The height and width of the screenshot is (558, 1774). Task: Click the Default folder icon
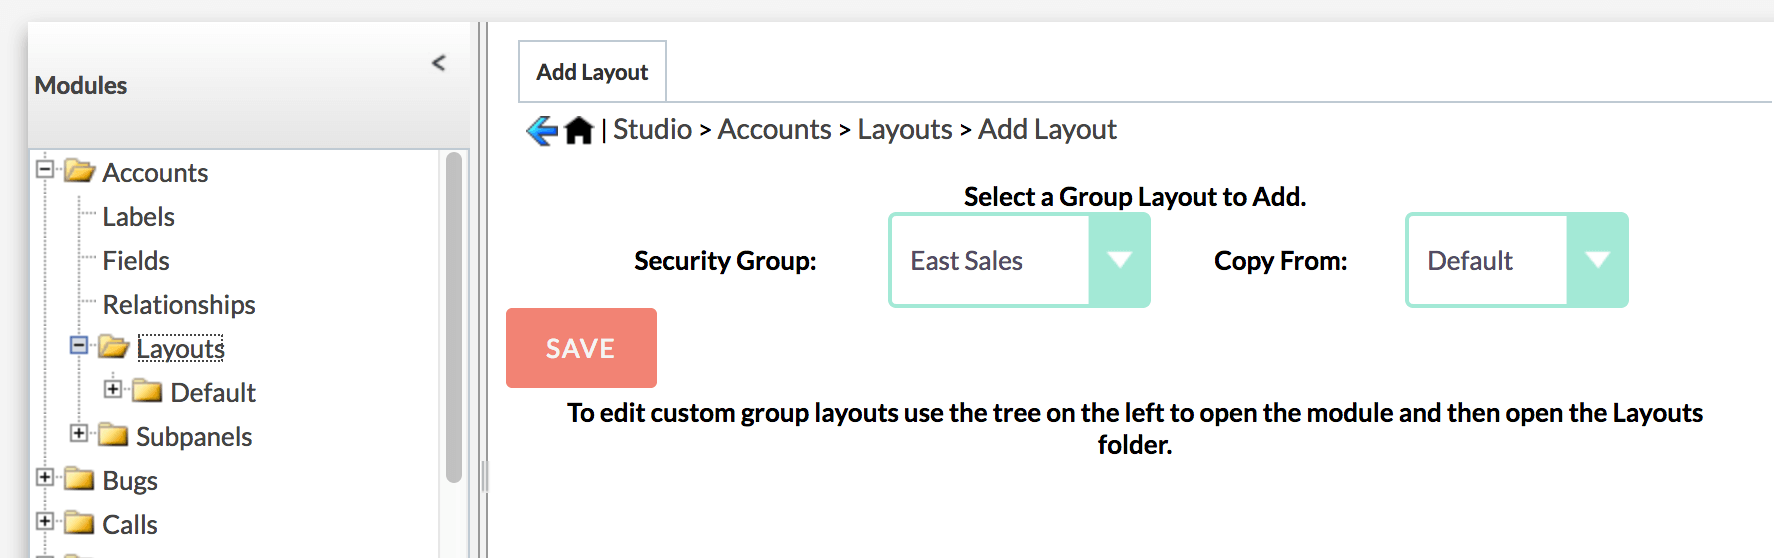[147, 391]
